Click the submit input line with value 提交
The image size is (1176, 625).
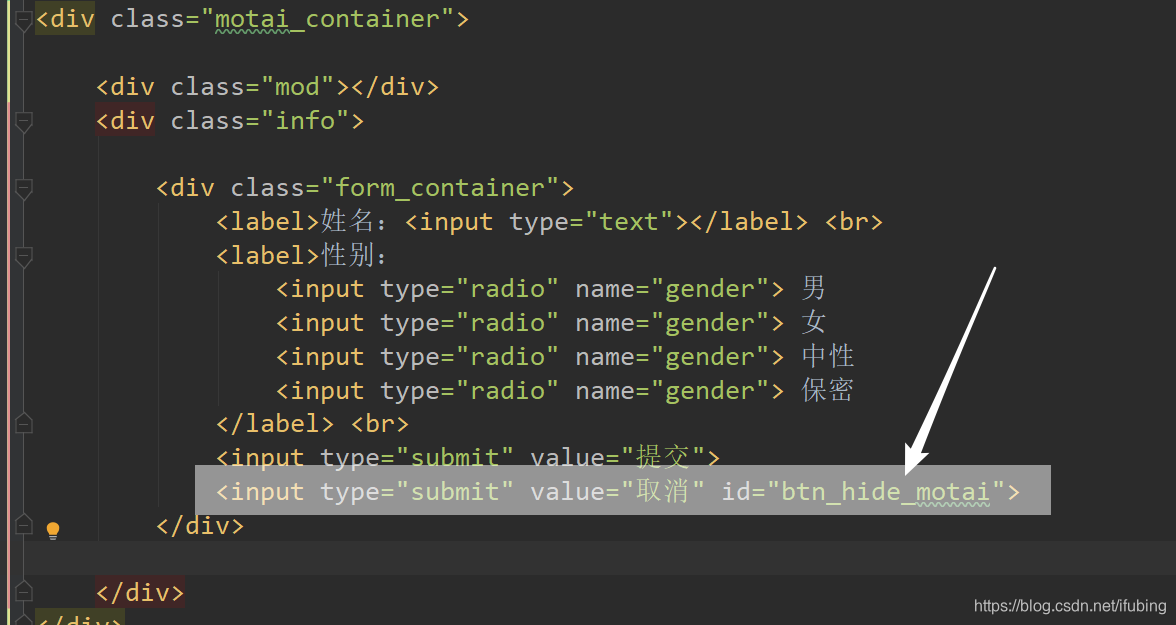[x=468, y=456]
